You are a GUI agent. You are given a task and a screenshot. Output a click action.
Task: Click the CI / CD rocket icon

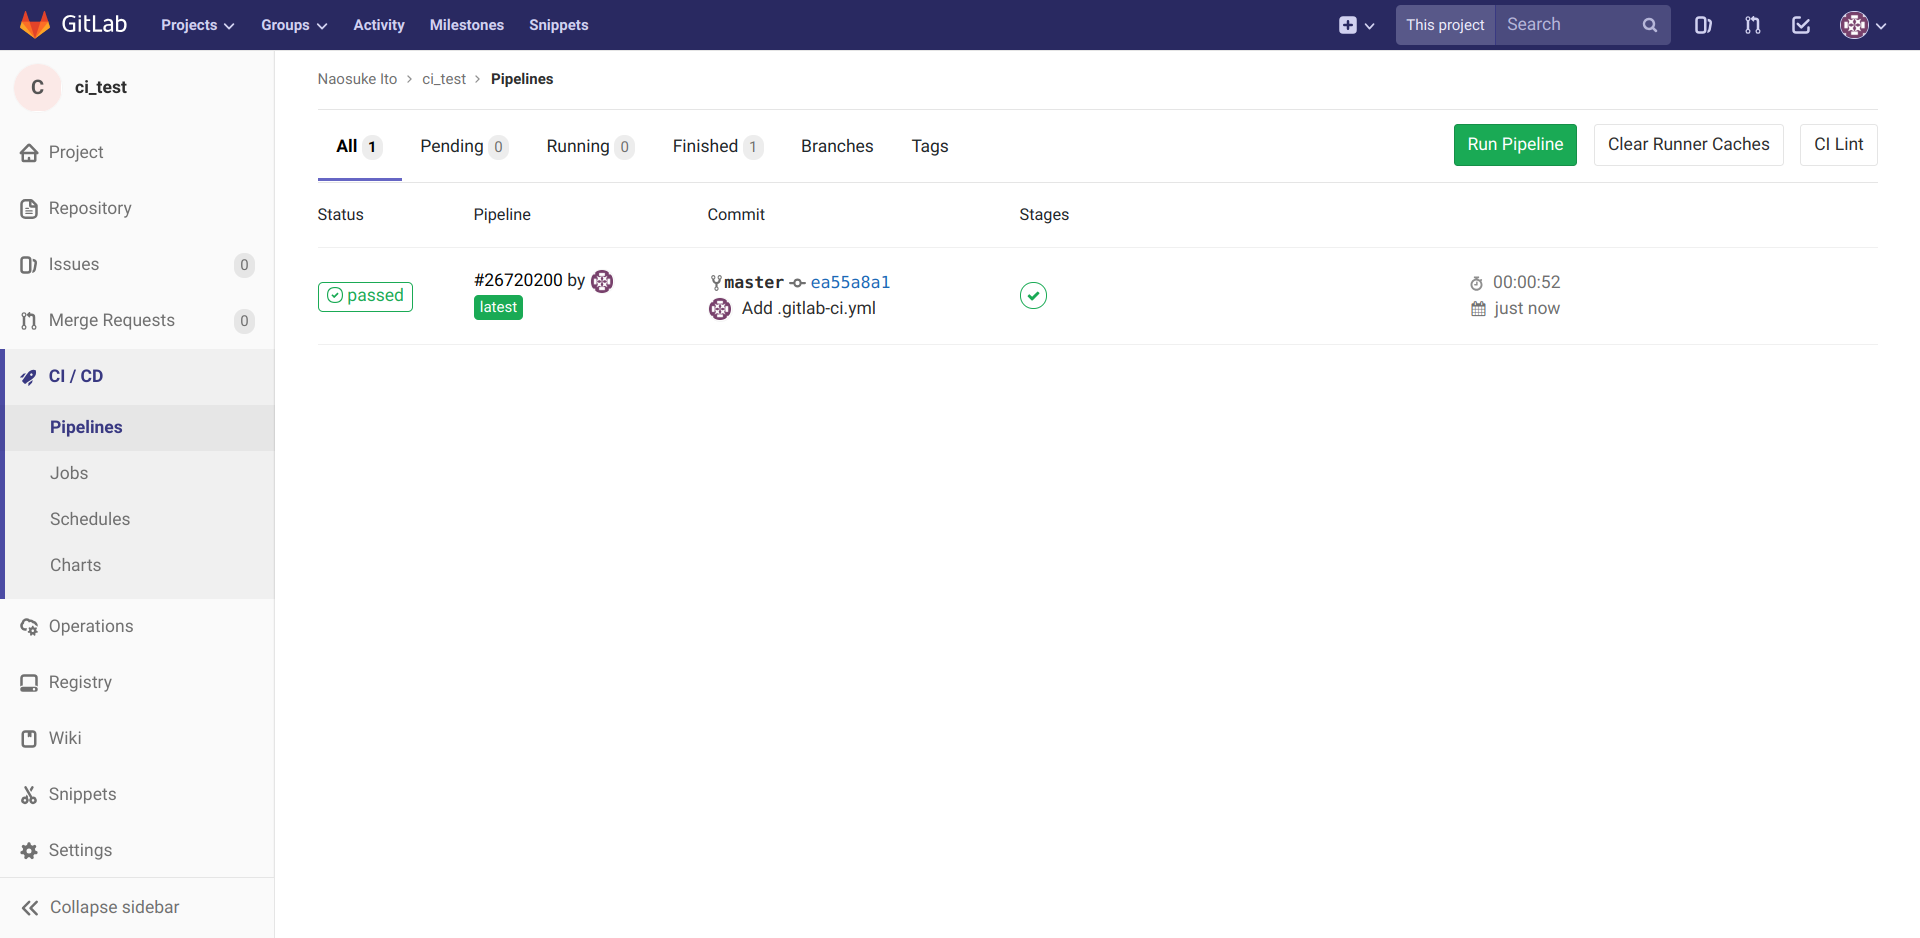[29, 377]
